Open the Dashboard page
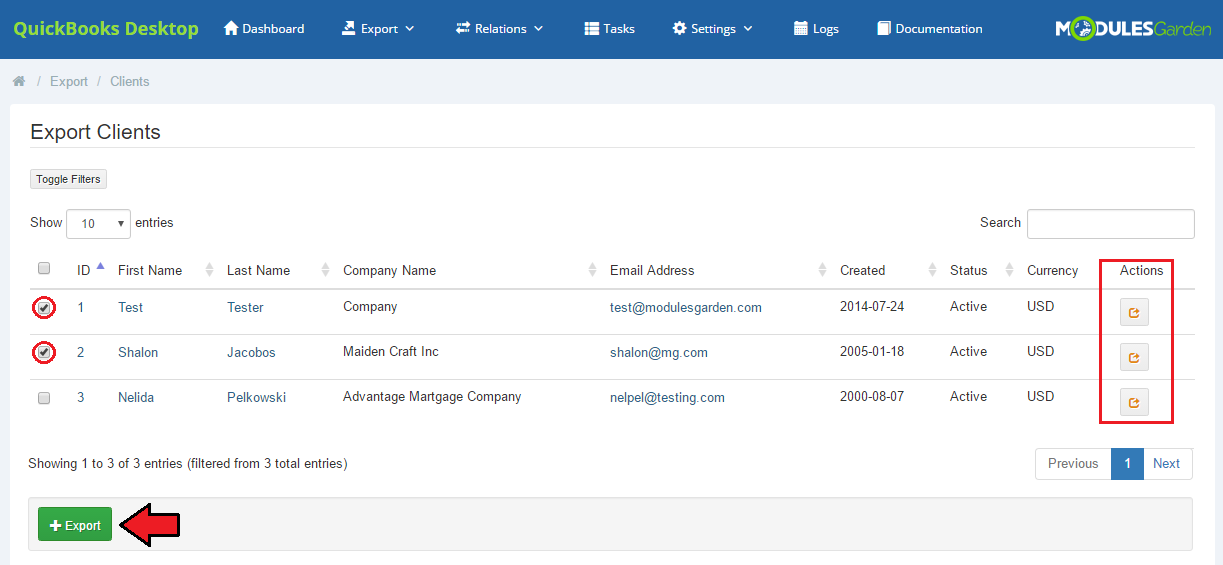 tap(264, 29)
